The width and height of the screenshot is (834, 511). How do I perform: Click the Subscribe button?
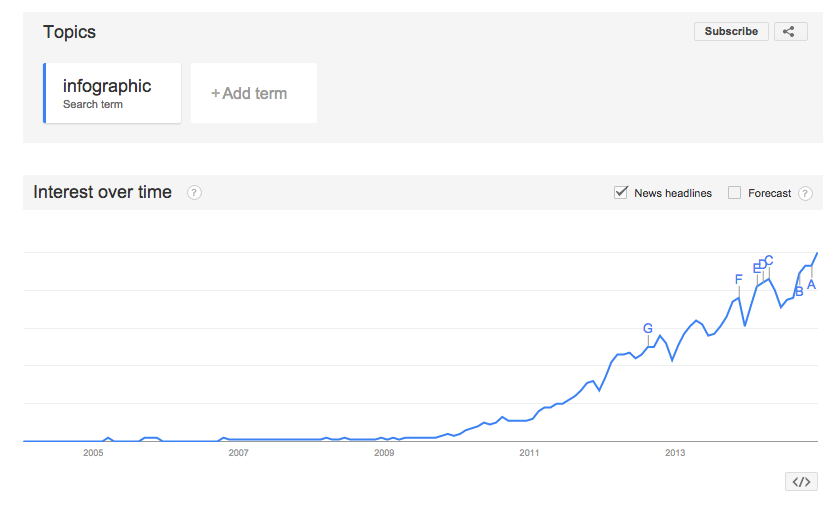click(731, 31)
